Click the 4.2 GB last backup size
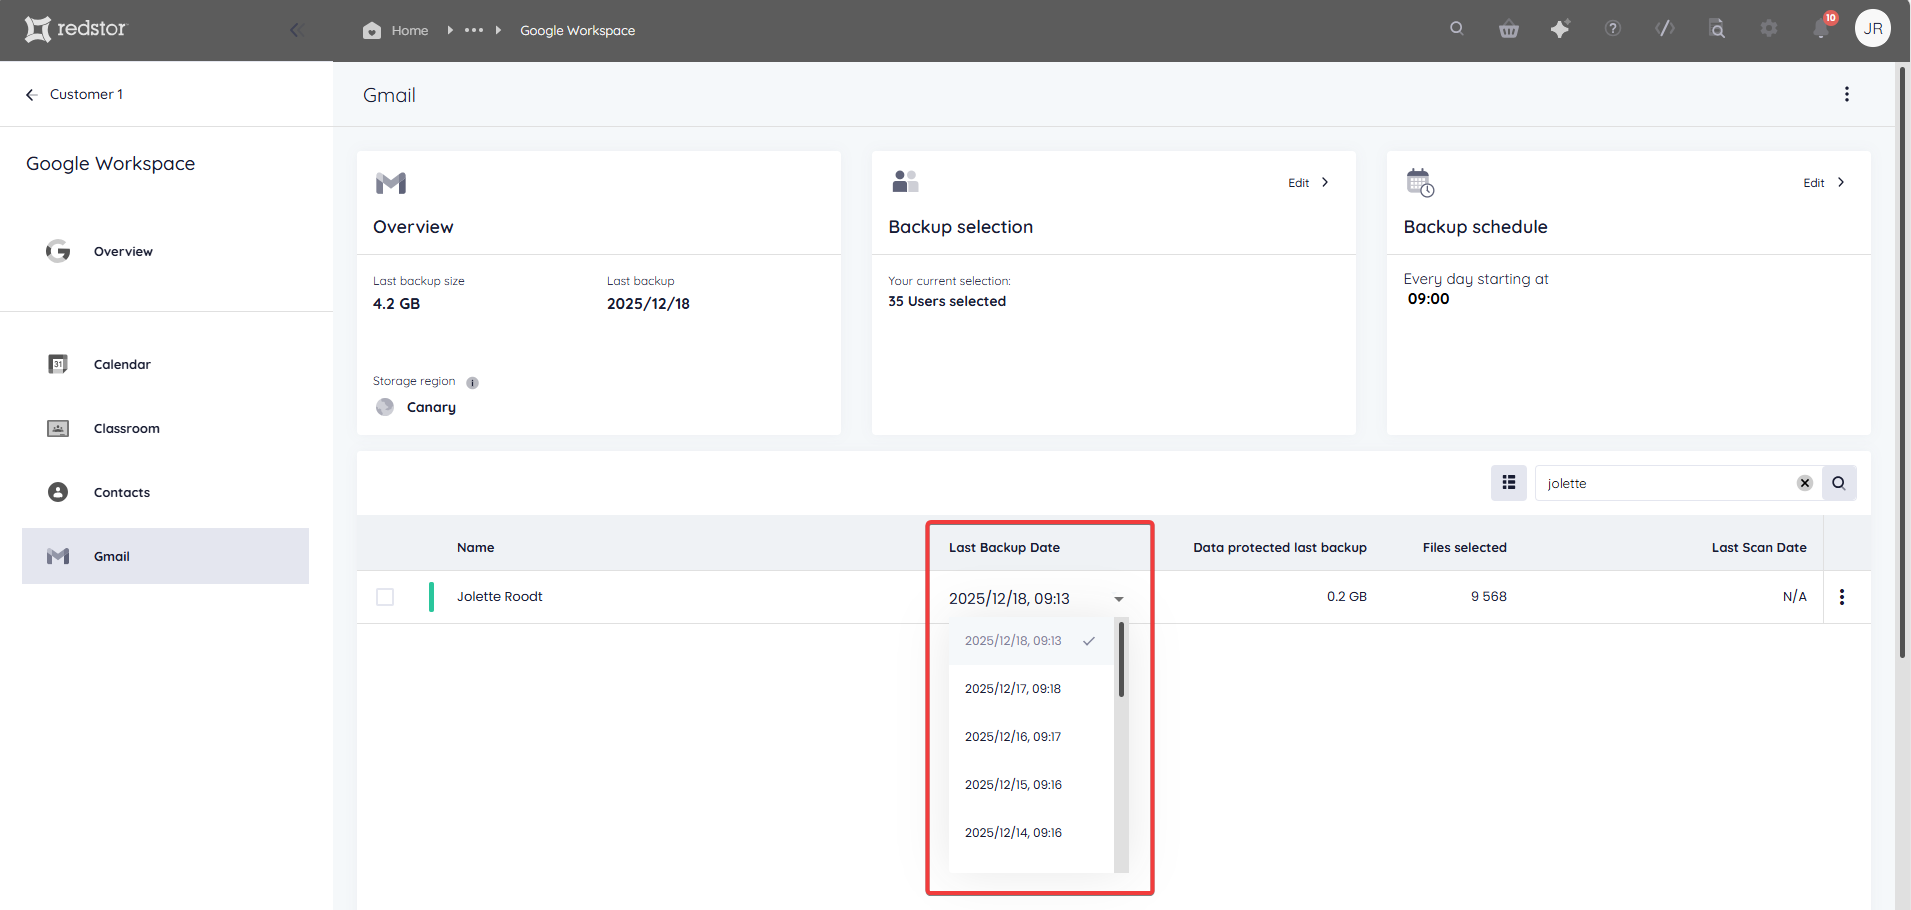 point(396,304)
